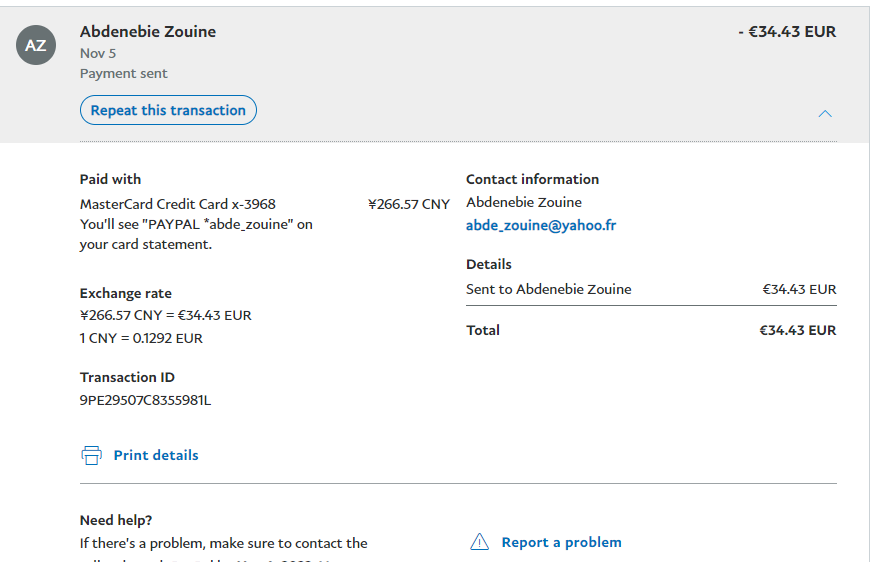Collapse the transaction details chevron
Screen dimensions: 878x562
click(x=825, y=113)
